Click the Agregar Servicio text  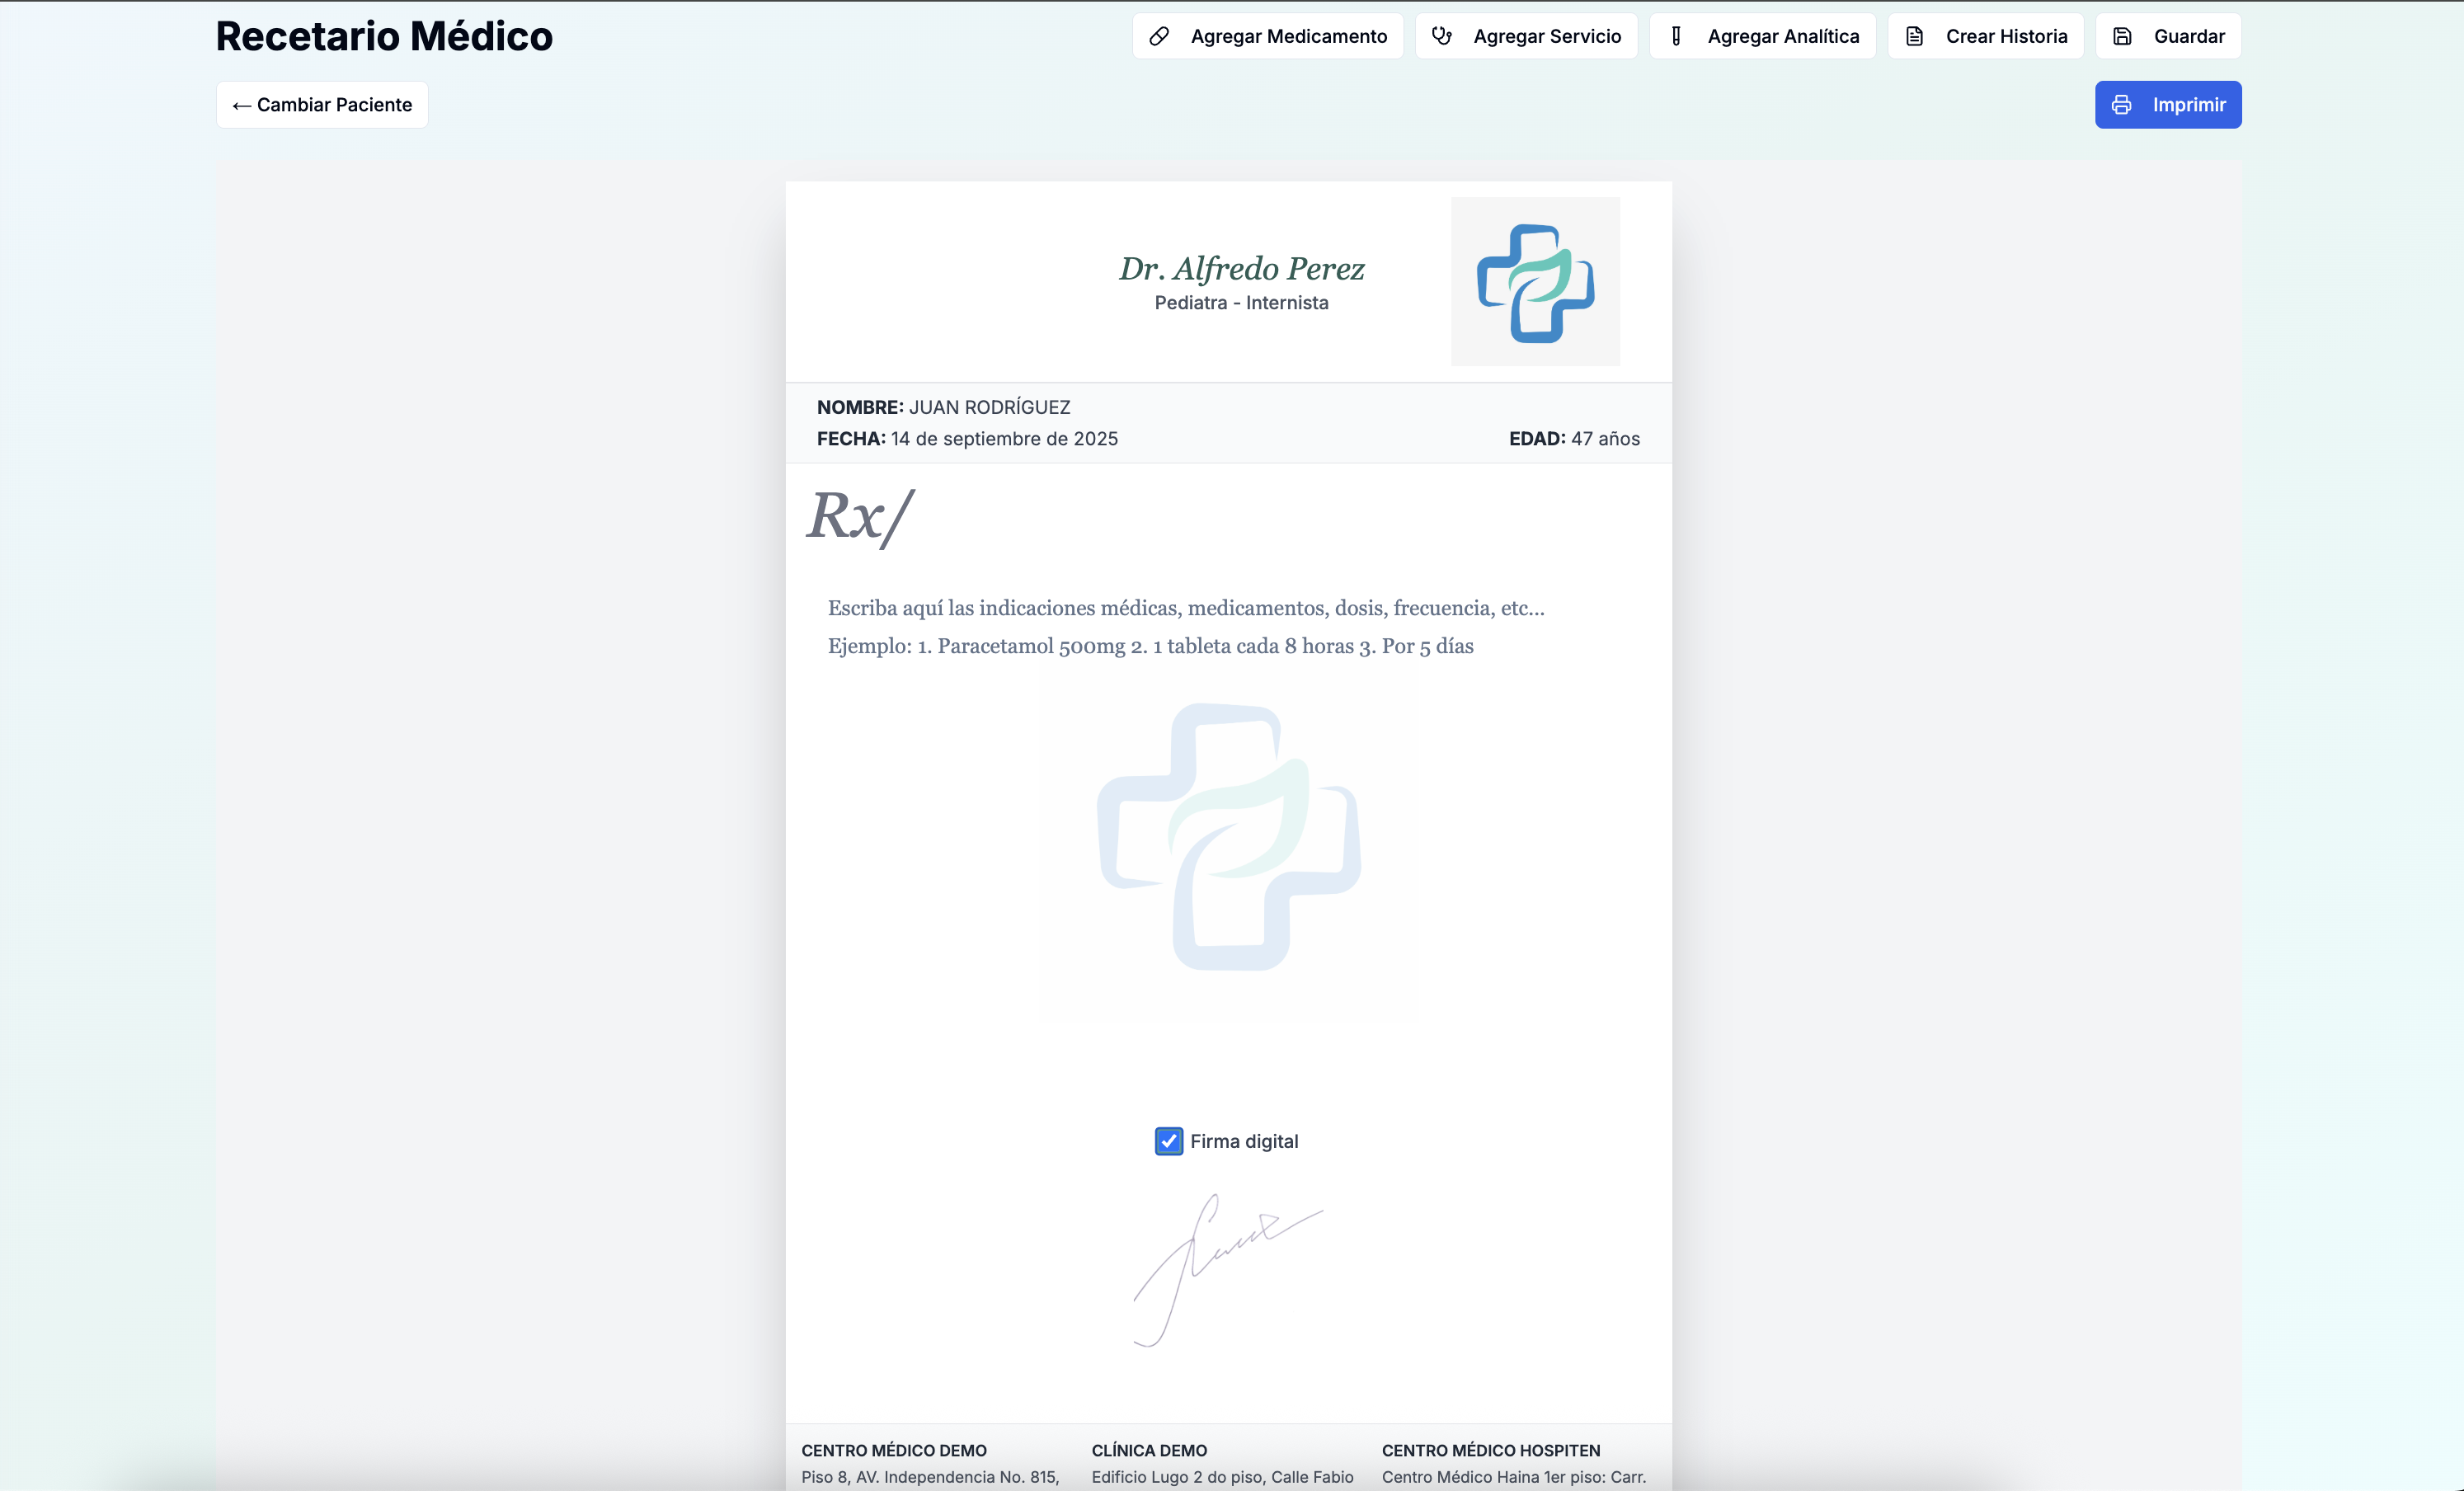(x=1546, y=36)
